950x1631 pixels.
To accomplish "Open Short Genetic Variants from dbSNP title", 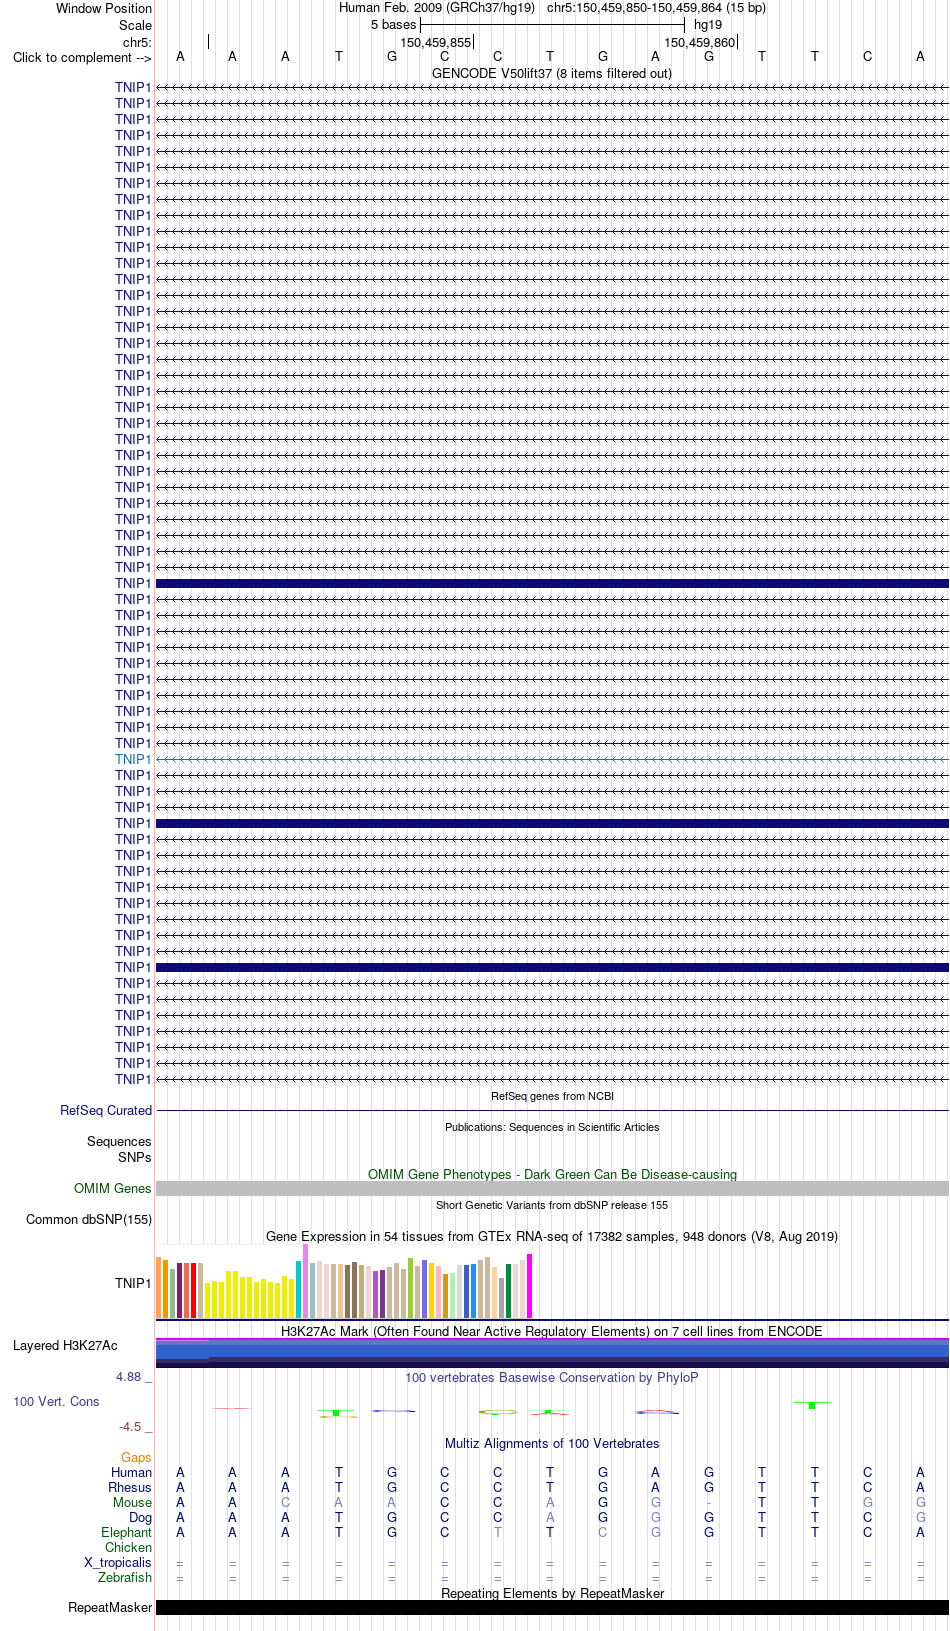I will [x=552, y=1205].
